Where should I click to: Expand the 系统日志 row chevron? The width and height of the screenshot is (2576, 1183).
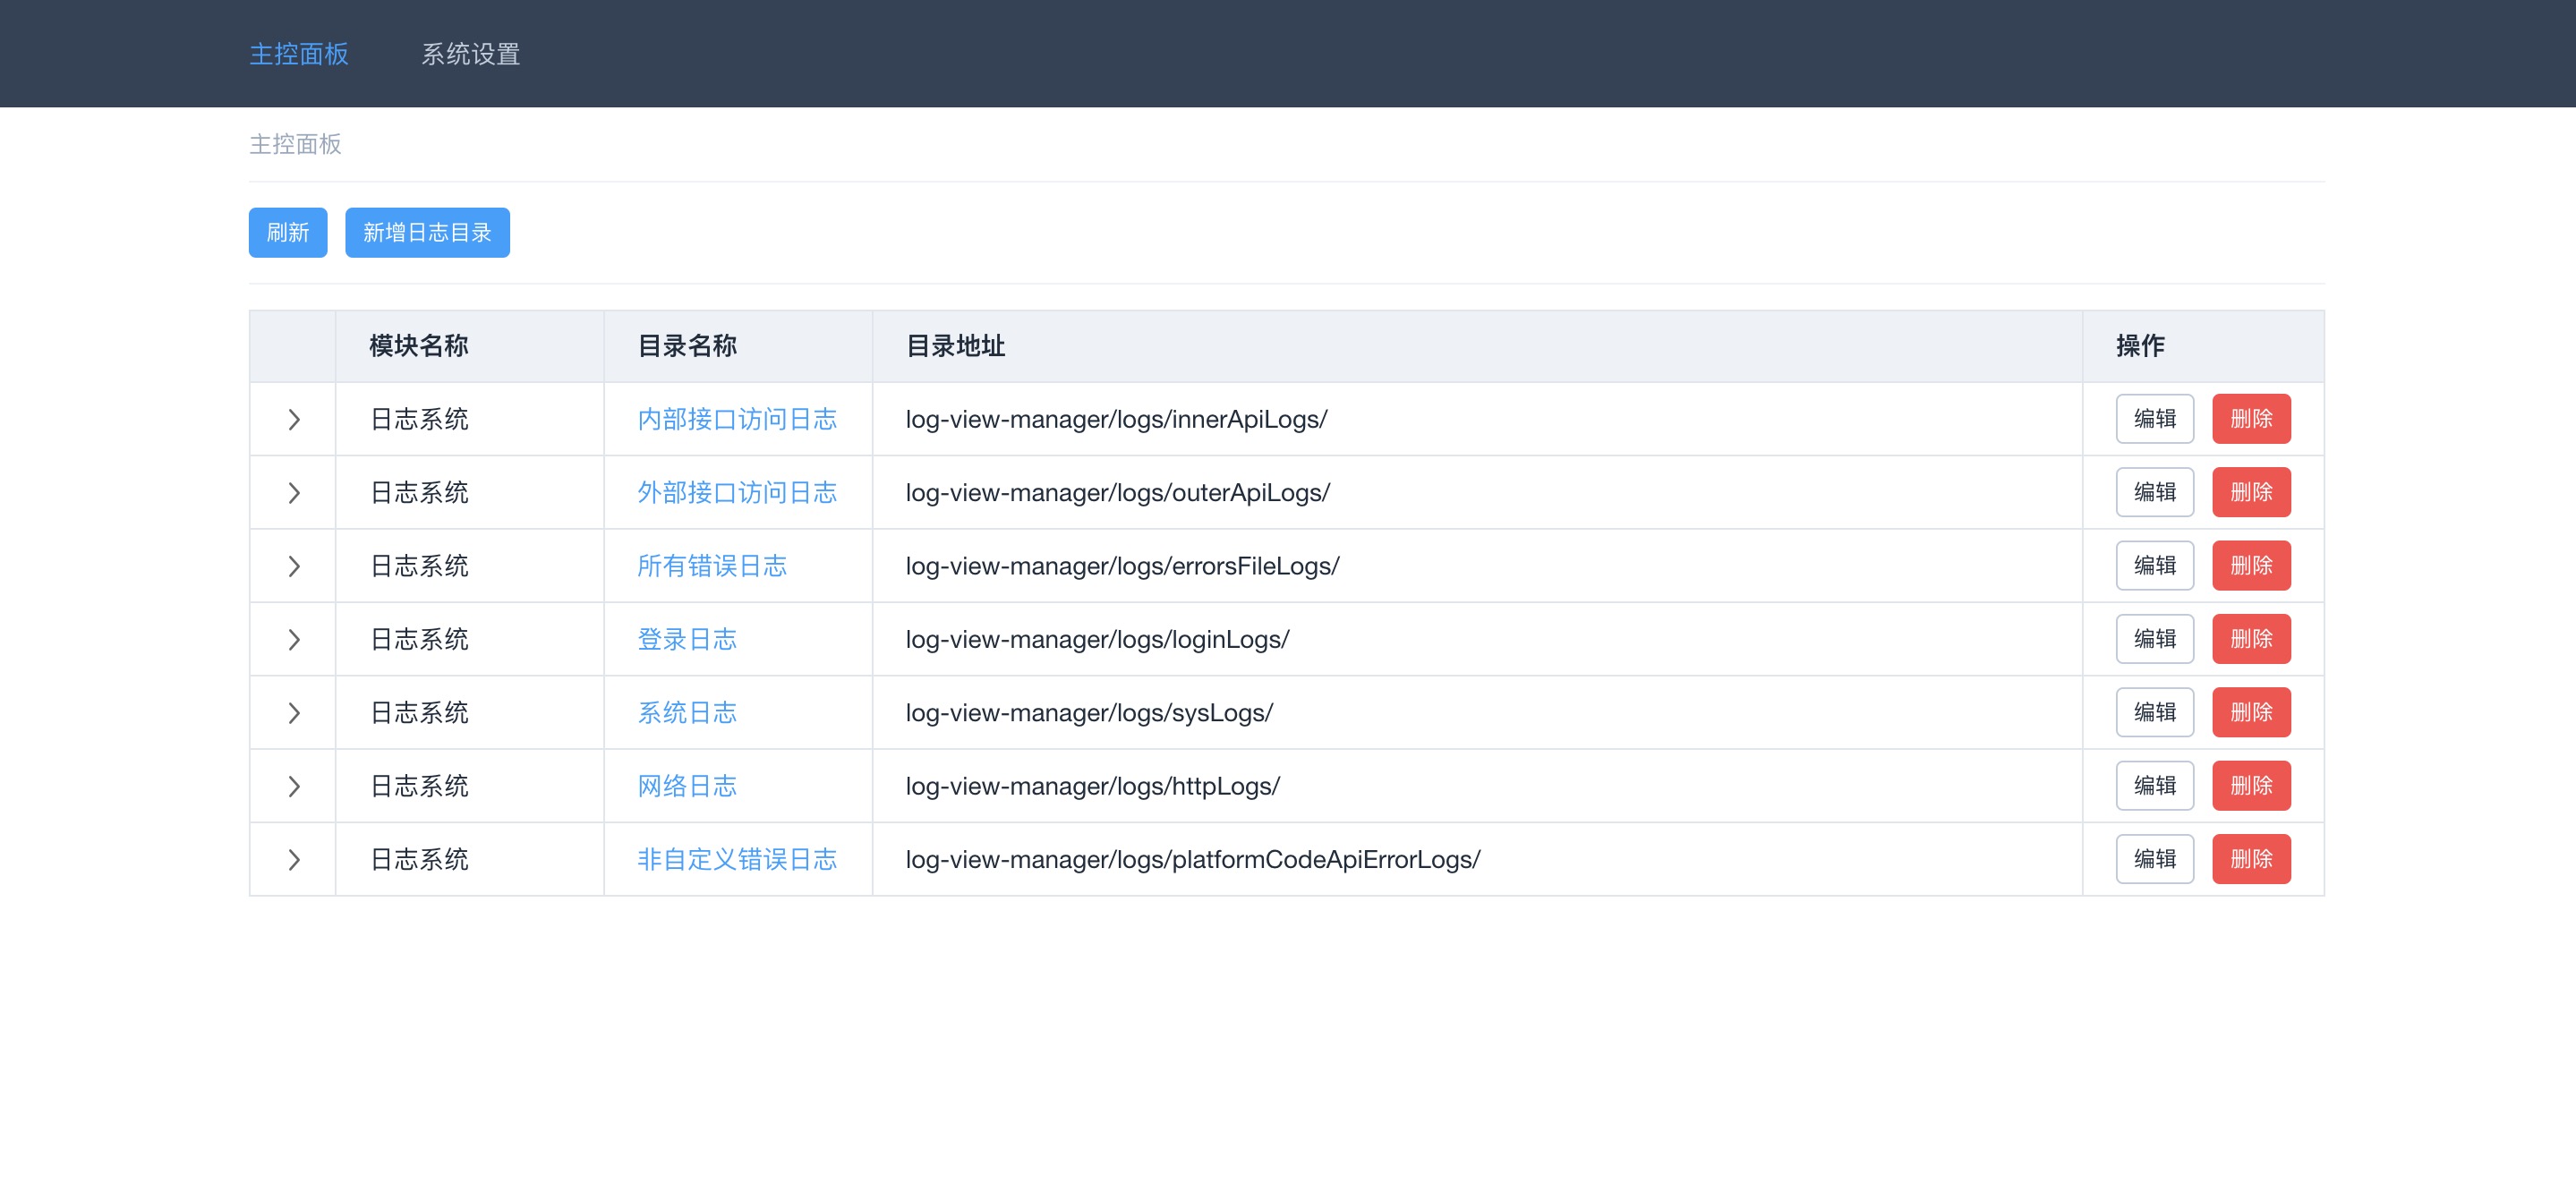tap(294, 712)
